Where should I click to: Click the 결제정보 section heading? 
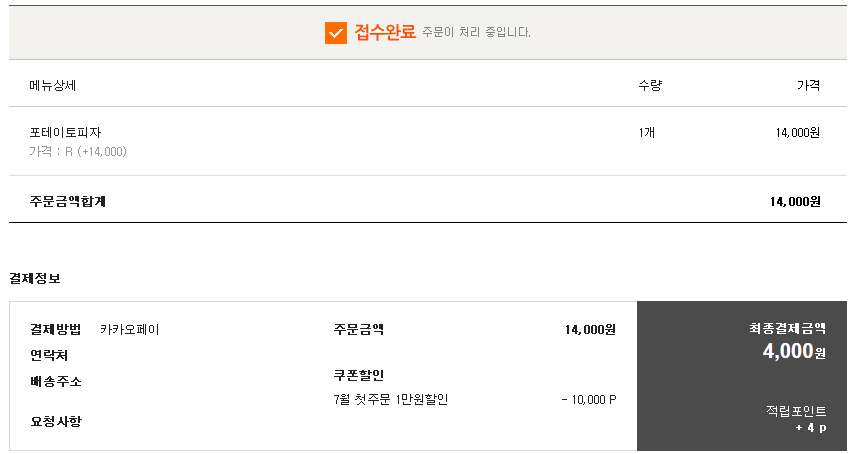35,279
